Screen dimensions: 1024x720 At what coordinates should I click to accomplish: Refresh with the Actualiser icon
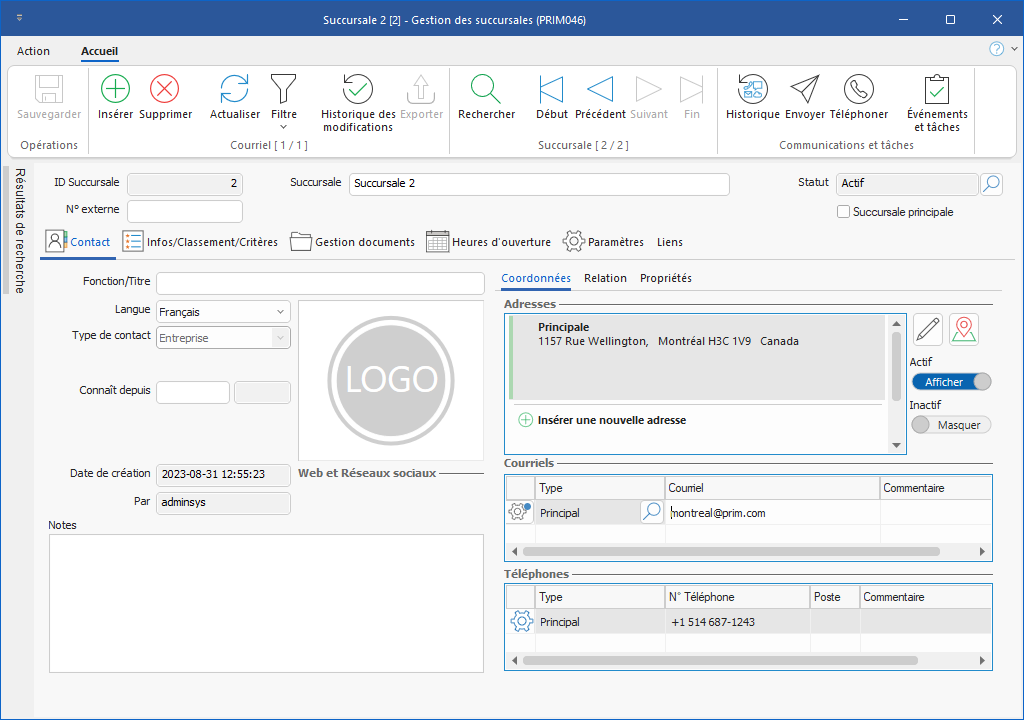[234, 89]
